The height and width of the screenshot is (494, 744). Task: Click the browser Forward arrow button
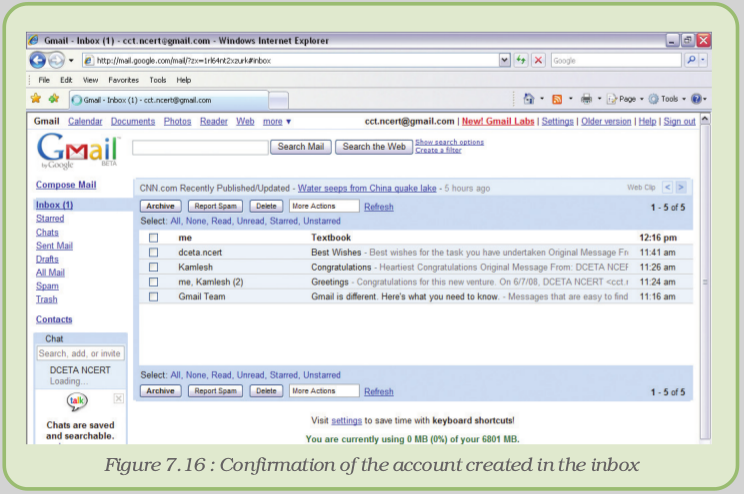pos(56,60)
